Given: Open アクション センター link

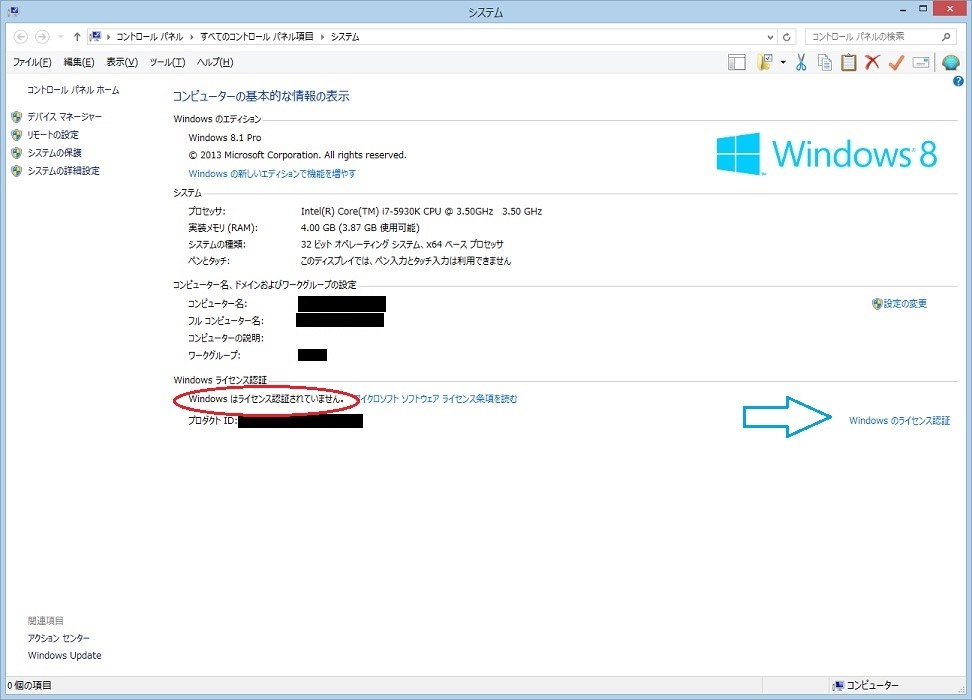Looking at the screenshot, I should click(59, 638).
